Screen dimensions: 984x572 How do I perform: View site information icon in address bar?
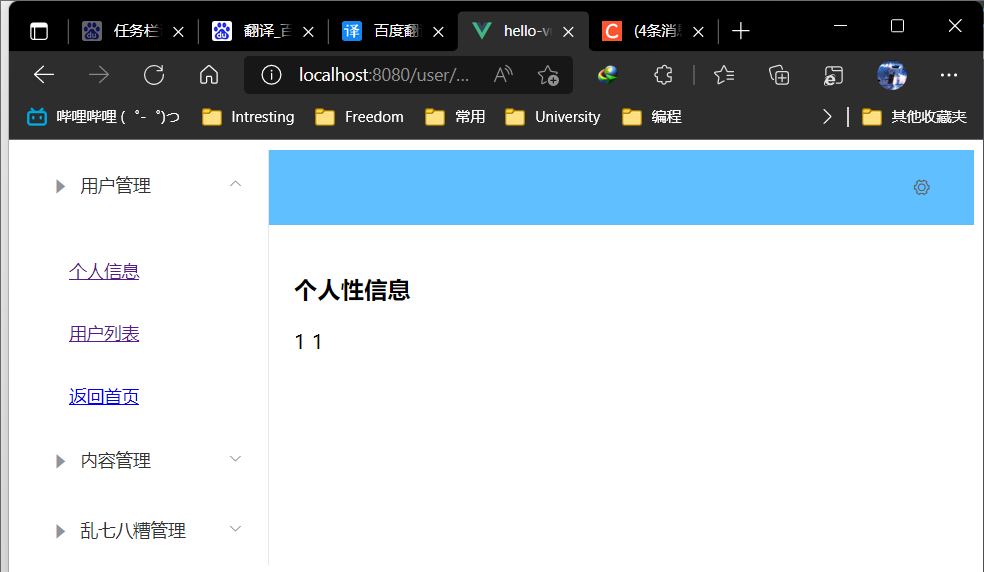coord(271,75)
